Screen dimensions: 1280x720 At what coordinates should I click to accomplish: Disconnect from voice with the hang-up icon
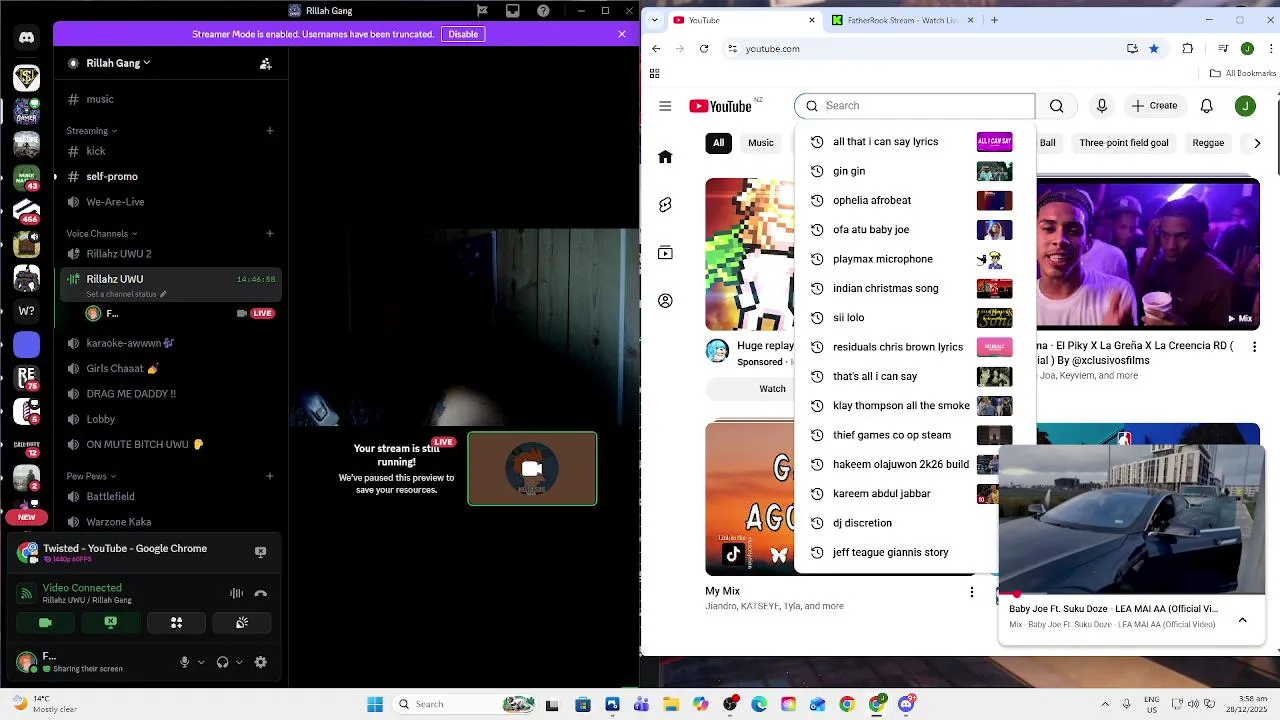click(x=261, y=594)
